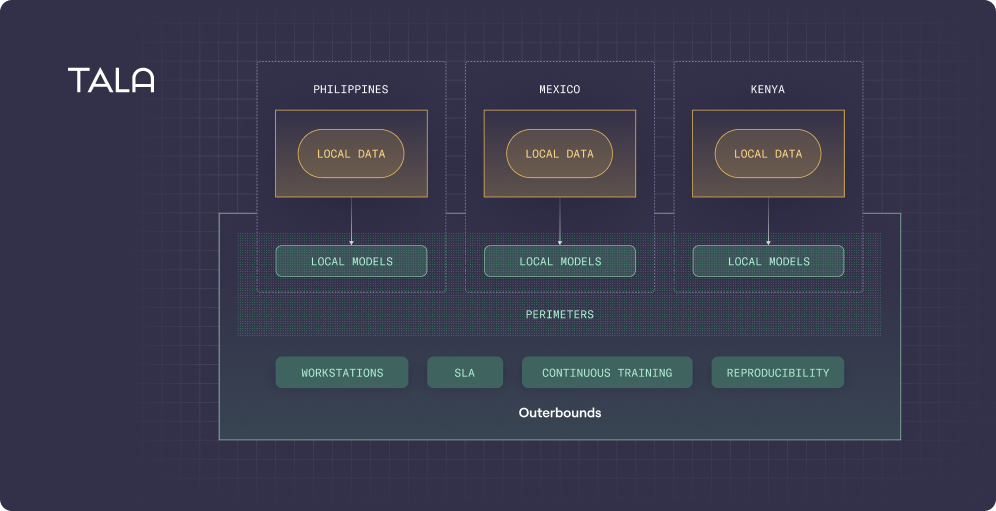Image resolution: width=996 pixels, height=511 pixels.
Task: Select the KENYA region heading
Action: (x=768, y=90)
